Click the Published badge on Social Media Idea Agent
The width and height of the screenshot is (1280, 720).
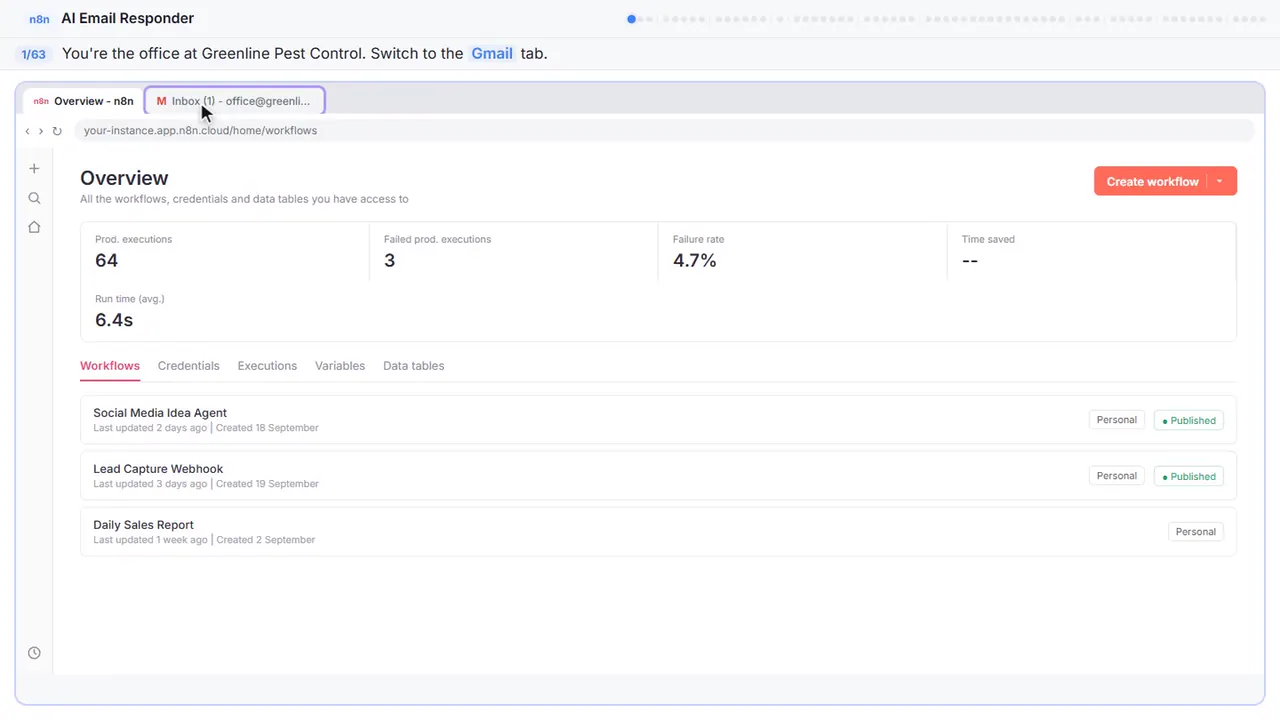1189,421
